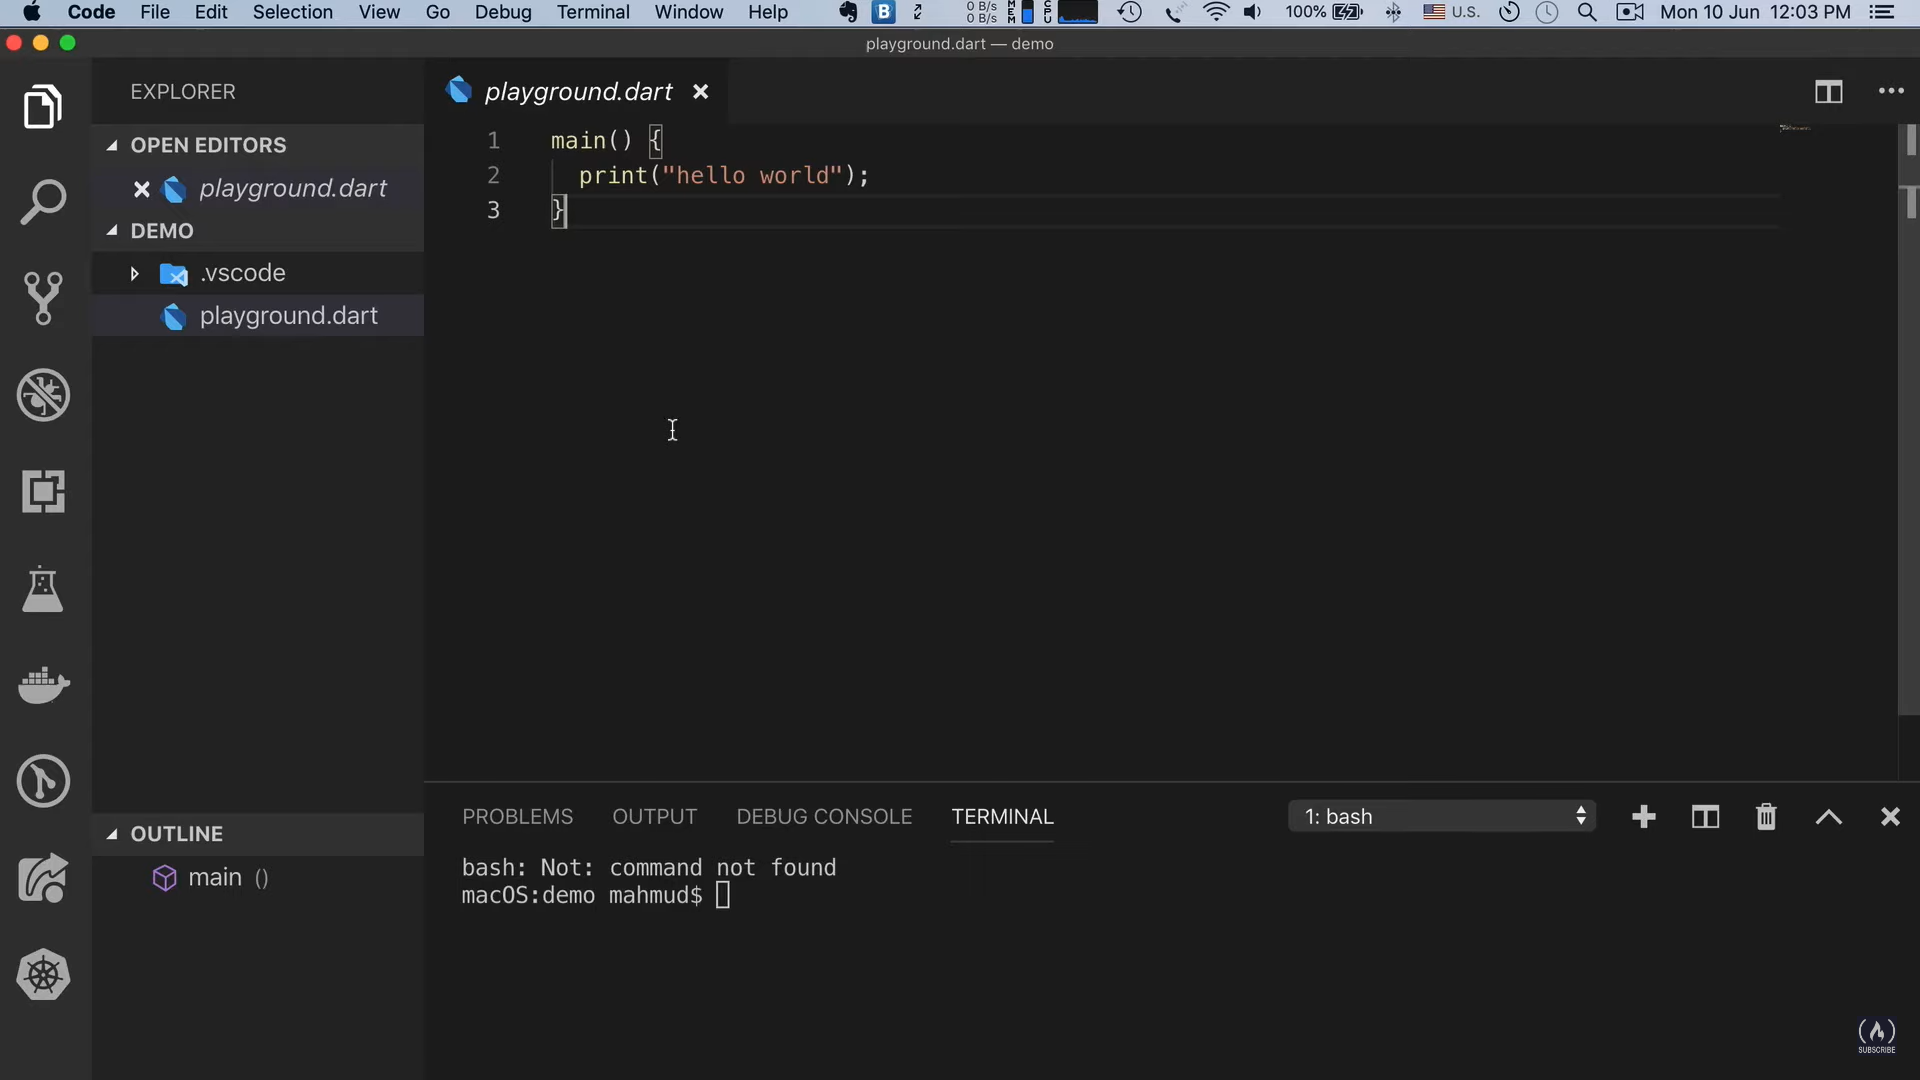Expand the .vscode folder in explorer
Screen dimensions: 1920x1080
(x=132, y=273)
